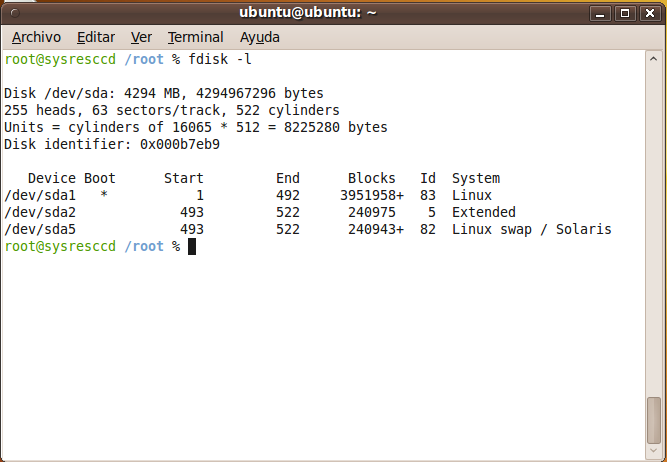
Task: Click the '255 heads, 63 sectors/track' line
Action: [172, 110]
